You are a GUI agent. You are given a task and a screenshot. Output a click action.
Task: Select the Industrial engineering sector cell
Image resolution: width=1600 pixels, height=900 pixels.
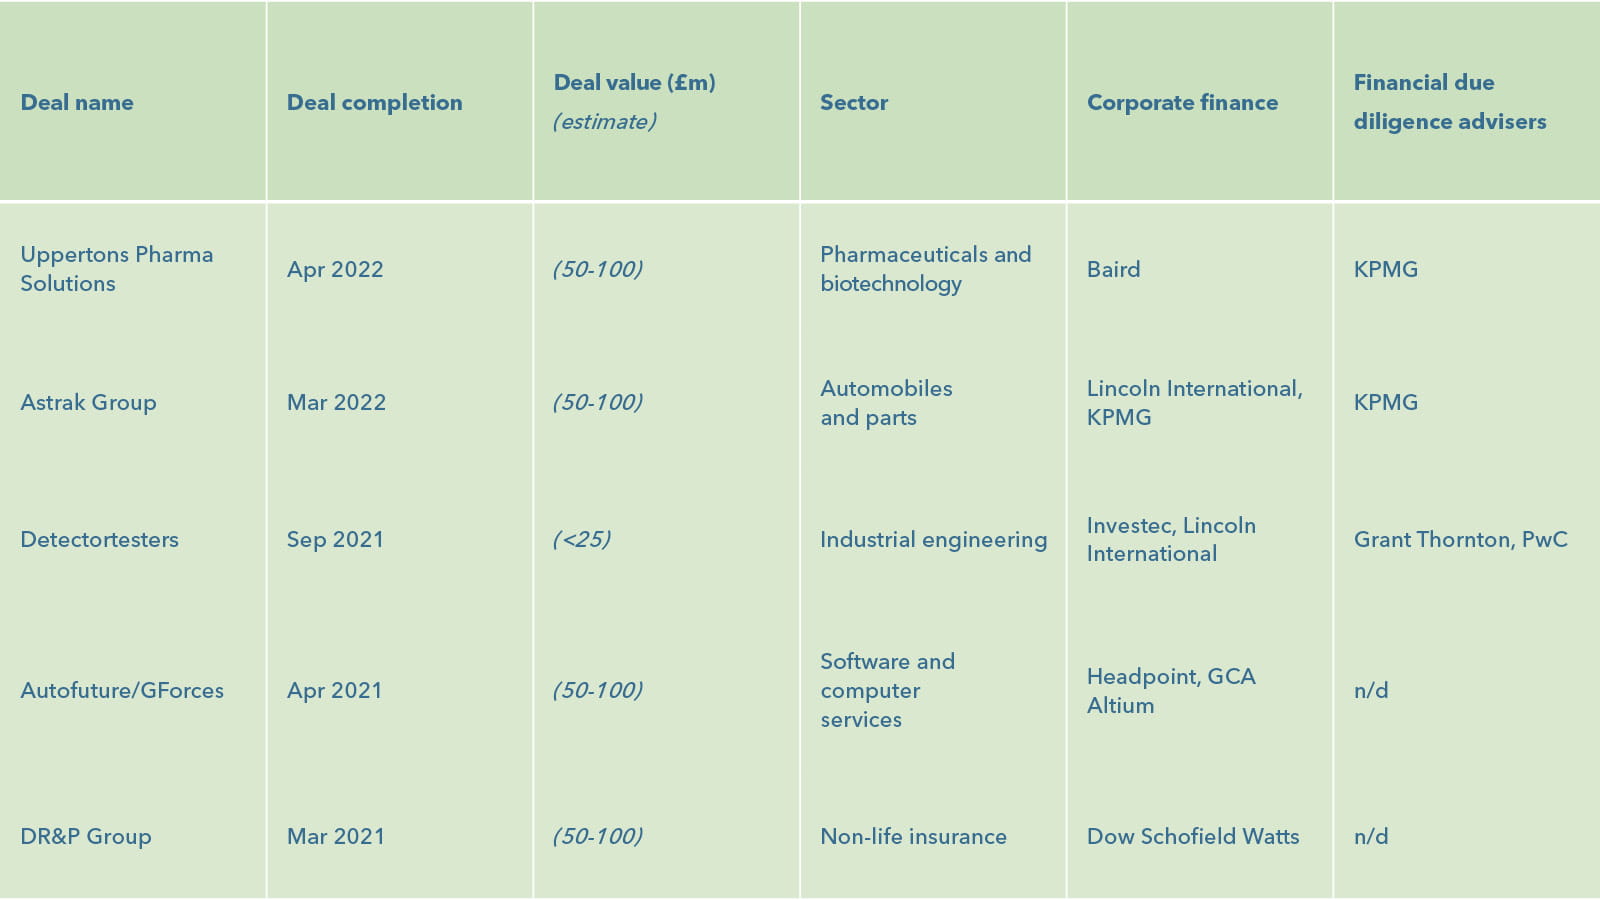coord(933,540)
